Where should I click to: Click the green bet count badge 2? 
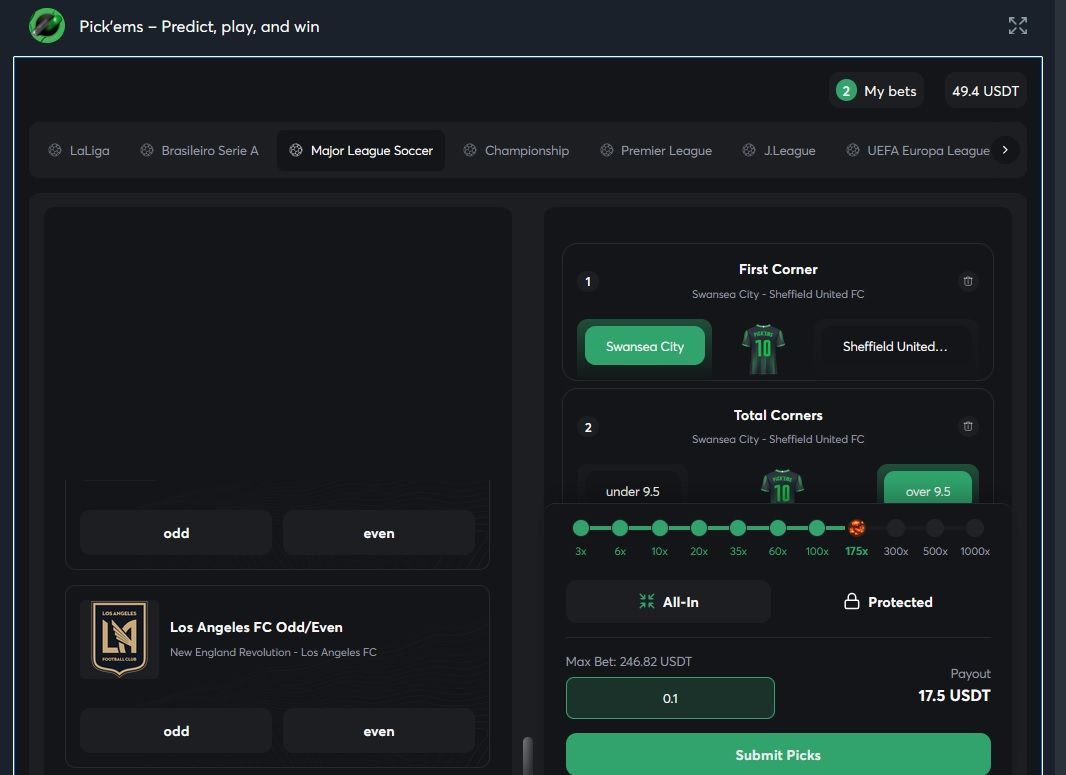point(846,91)
